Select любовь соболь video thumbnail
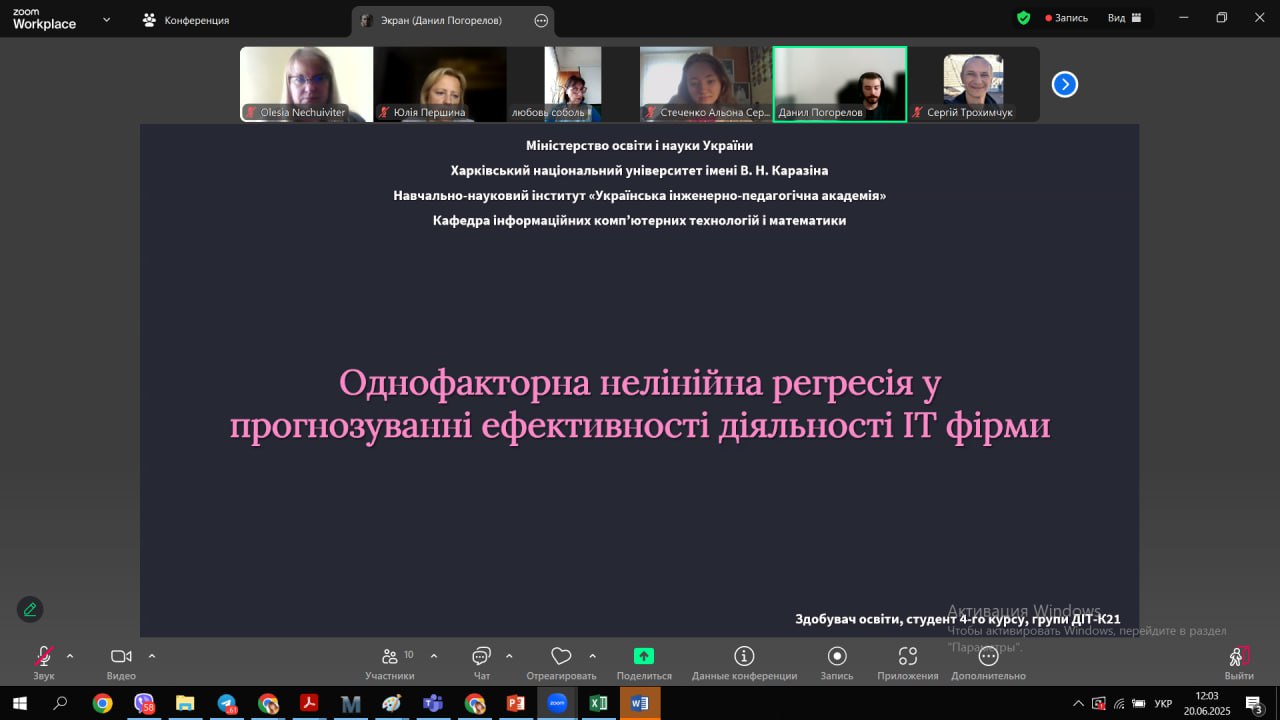This screenshot has width=1280, height=720. [x=573, y=84]
